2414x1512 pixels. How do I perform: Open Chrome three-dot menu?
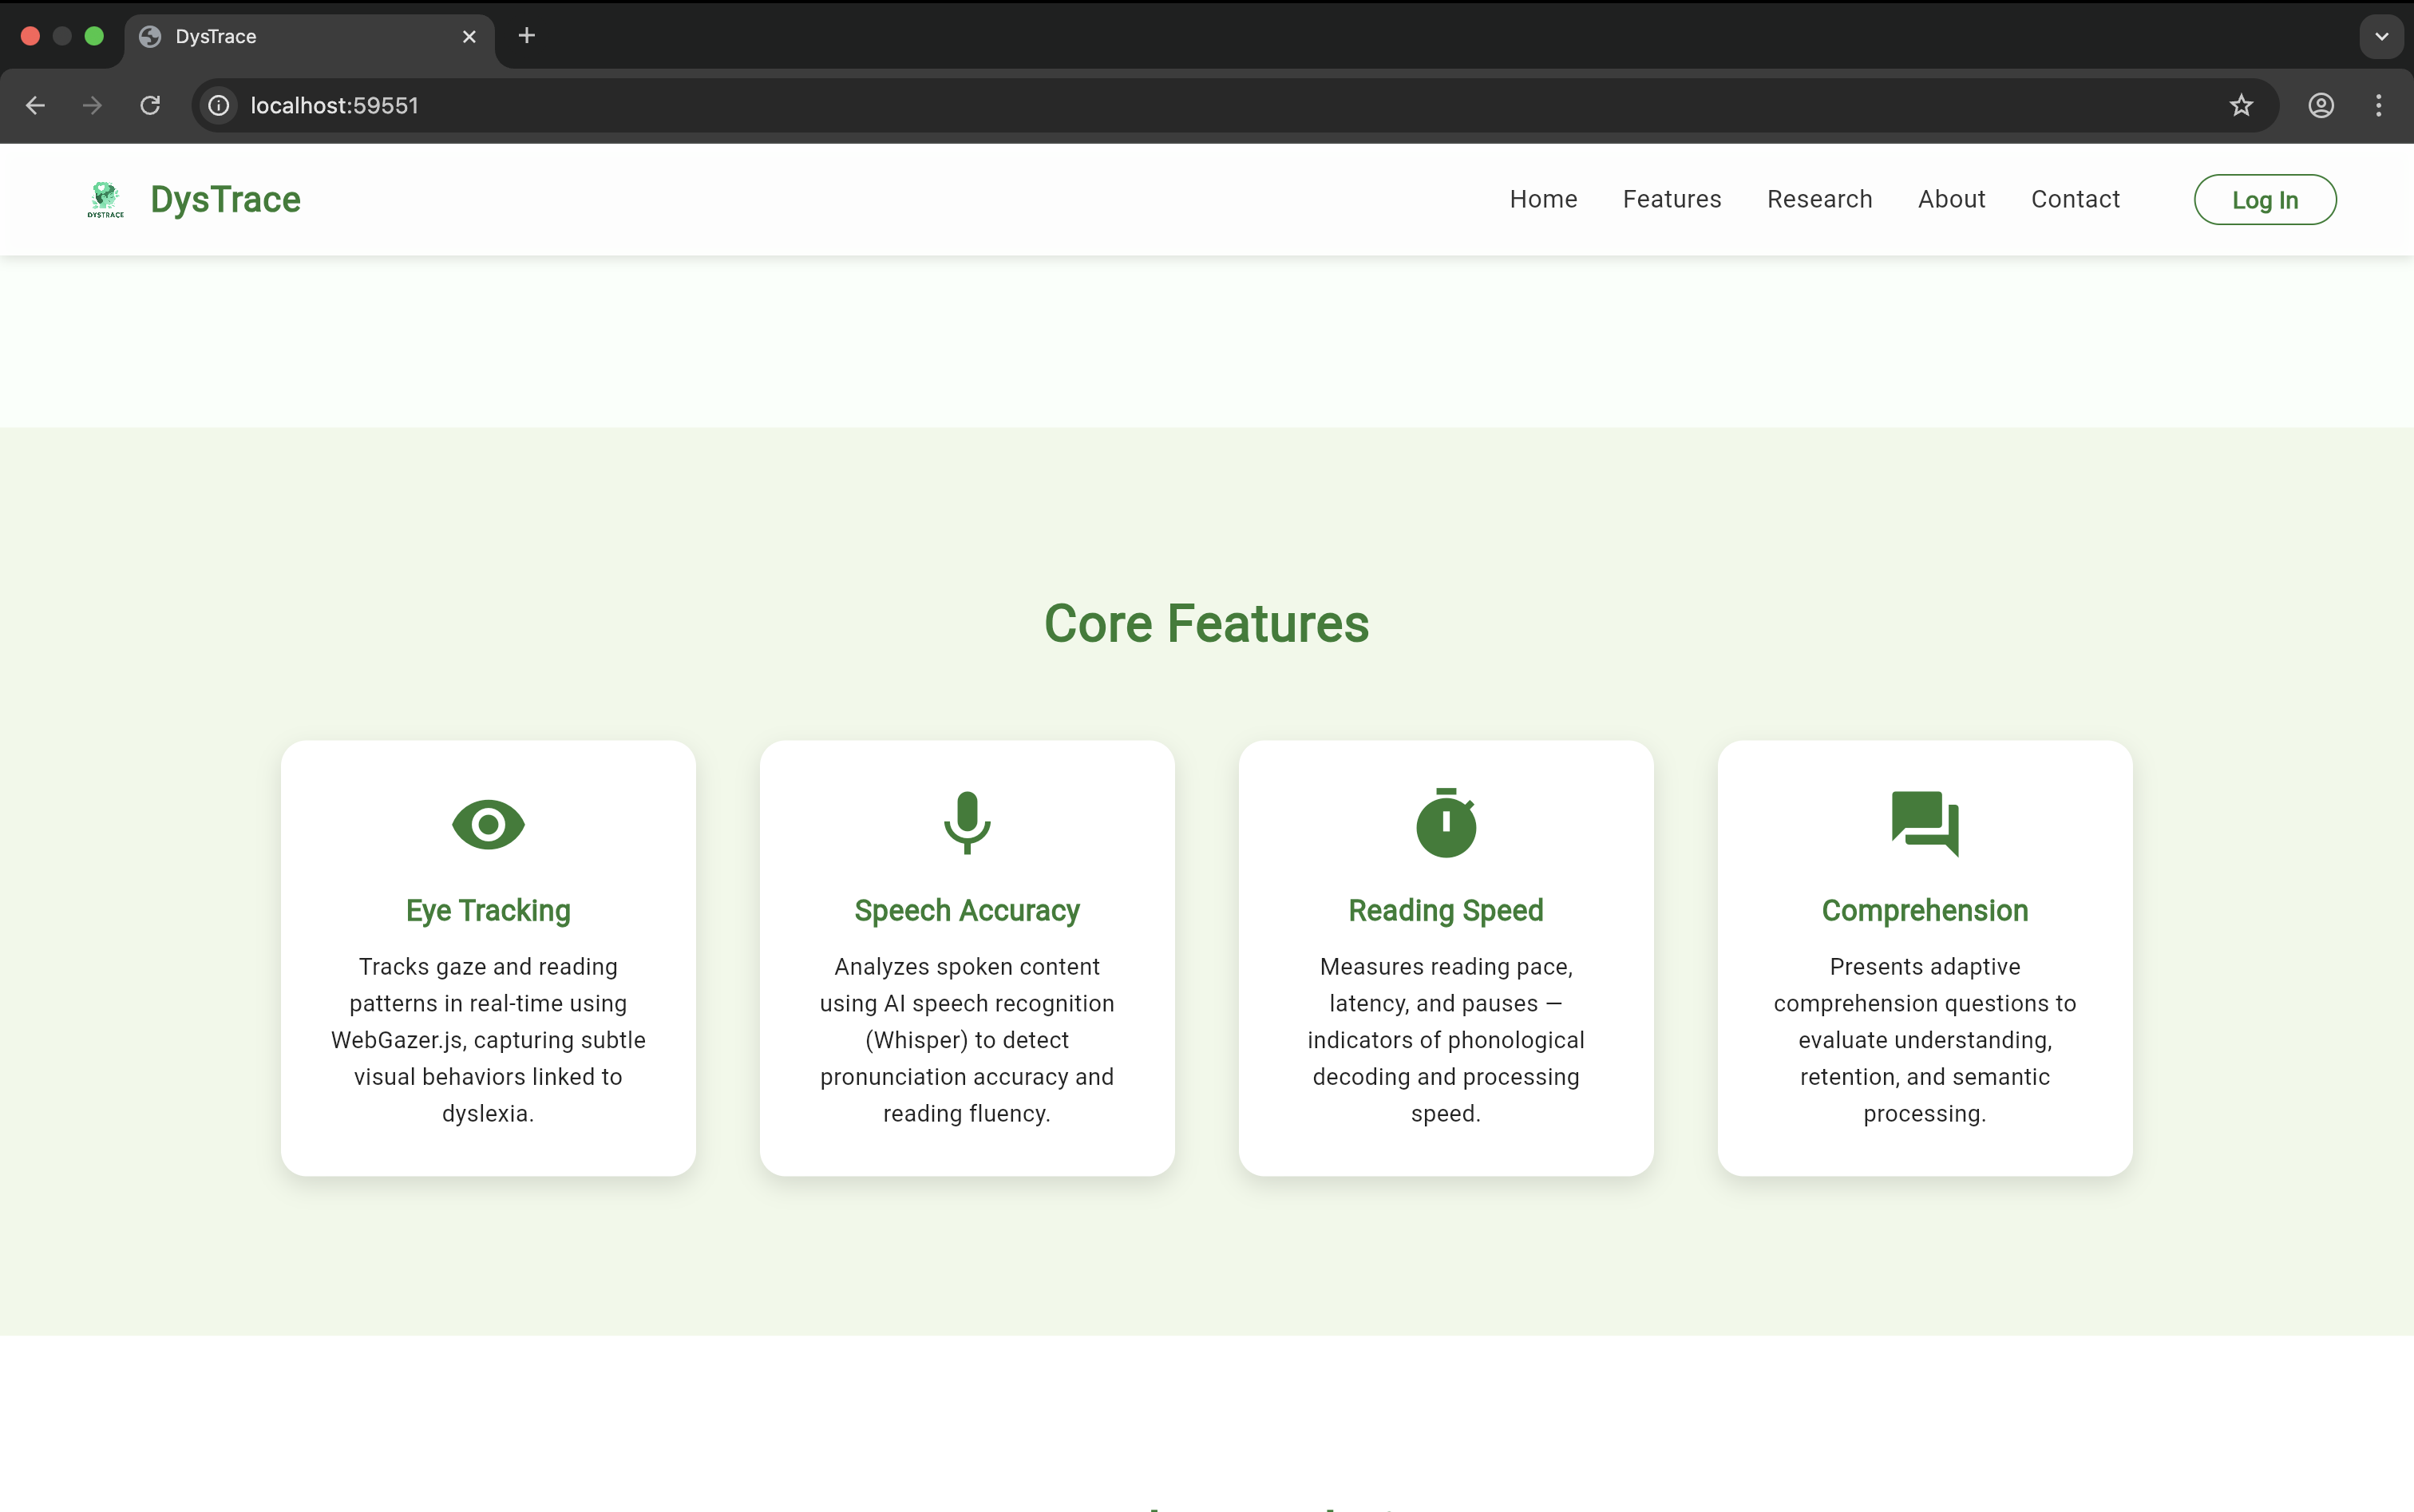(2378, 106)
